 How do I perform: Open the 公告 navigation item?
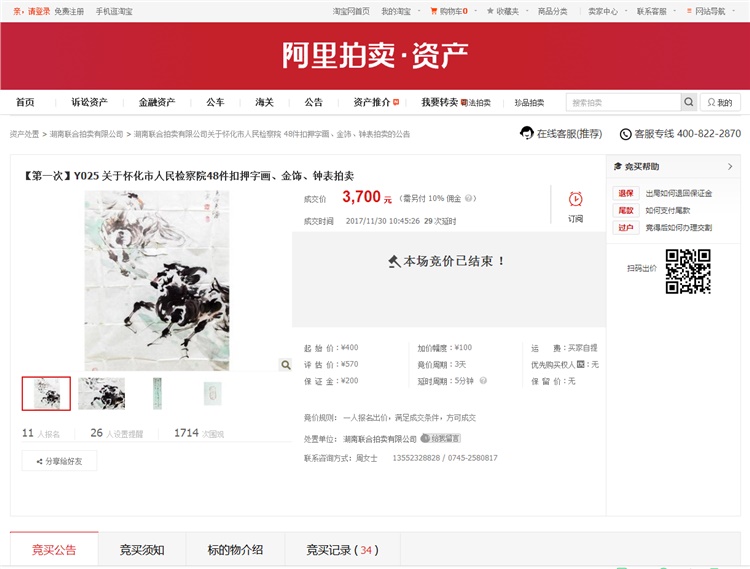313,102
